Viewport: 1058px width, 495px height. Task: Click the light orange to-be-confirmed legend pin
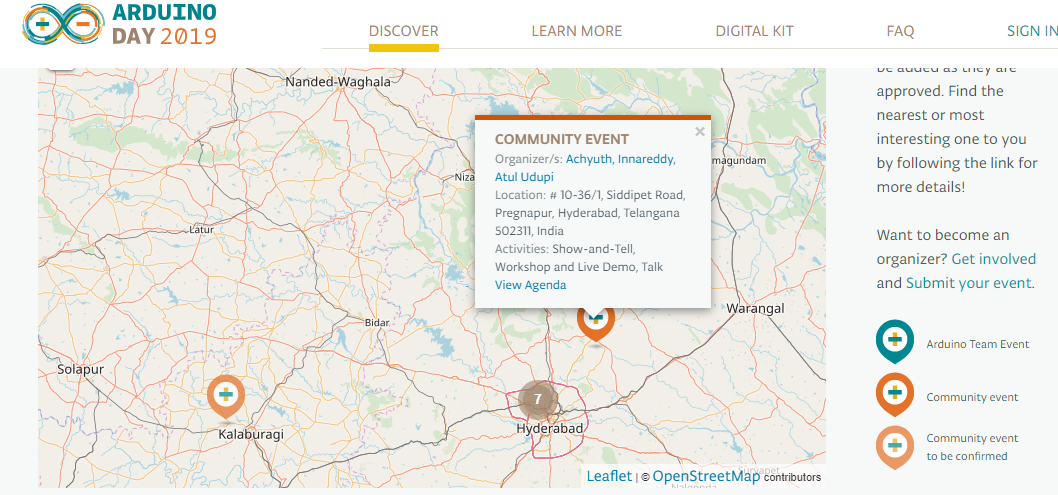(x=895, y=447)
